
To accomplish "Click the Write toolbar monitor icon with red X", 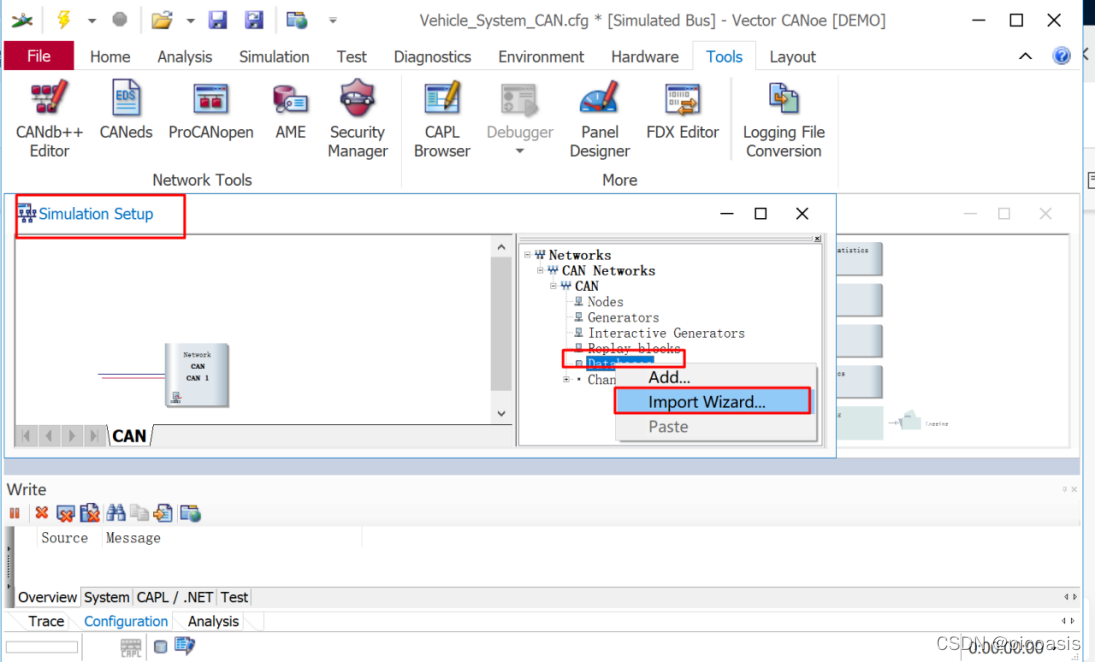I will [x=65, y=513].
